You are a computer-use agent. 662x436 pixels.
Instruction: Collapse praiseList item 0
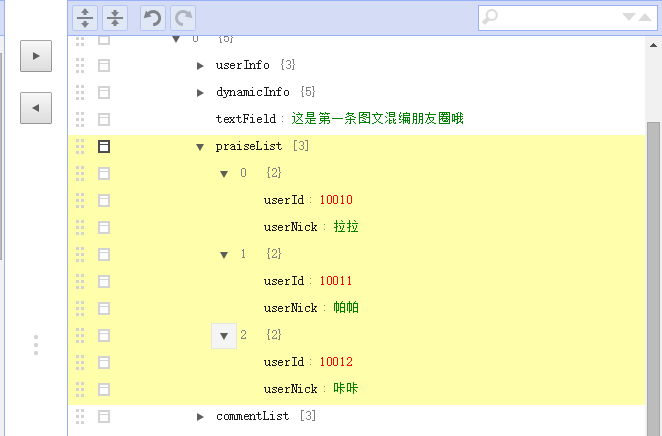(224, 174)
